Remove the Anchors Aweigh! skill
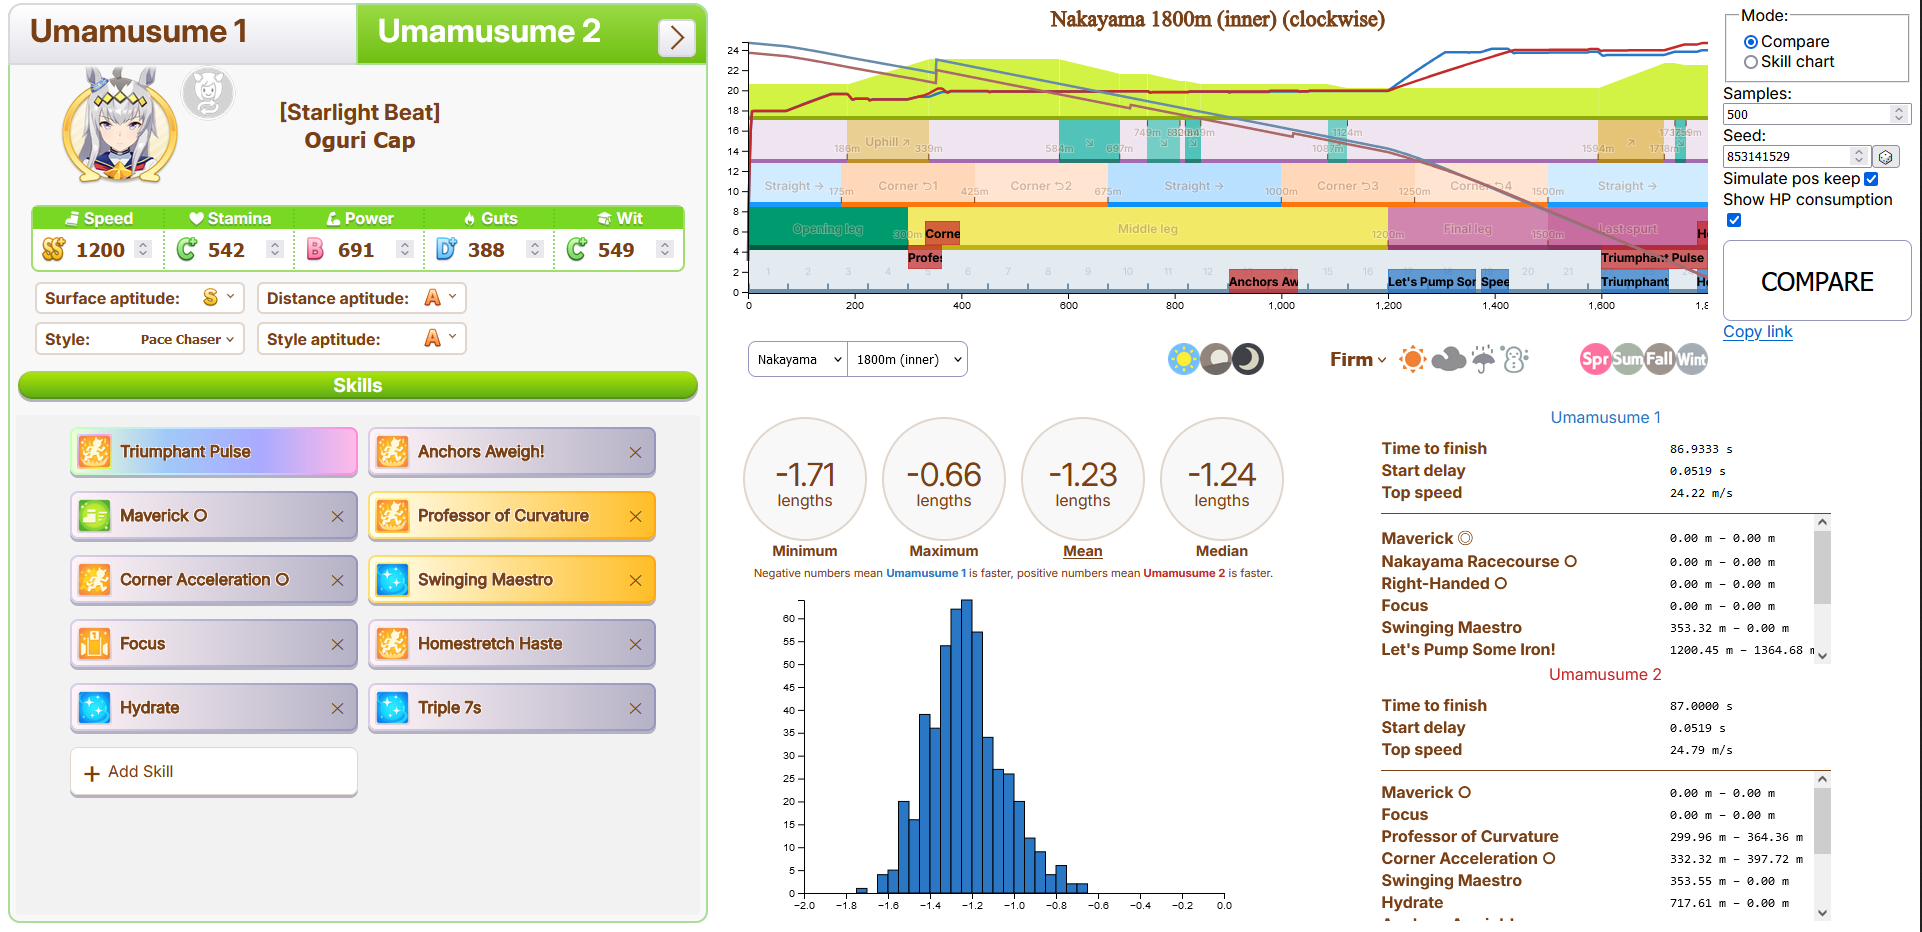1922x932 pixels. point(635,453)
